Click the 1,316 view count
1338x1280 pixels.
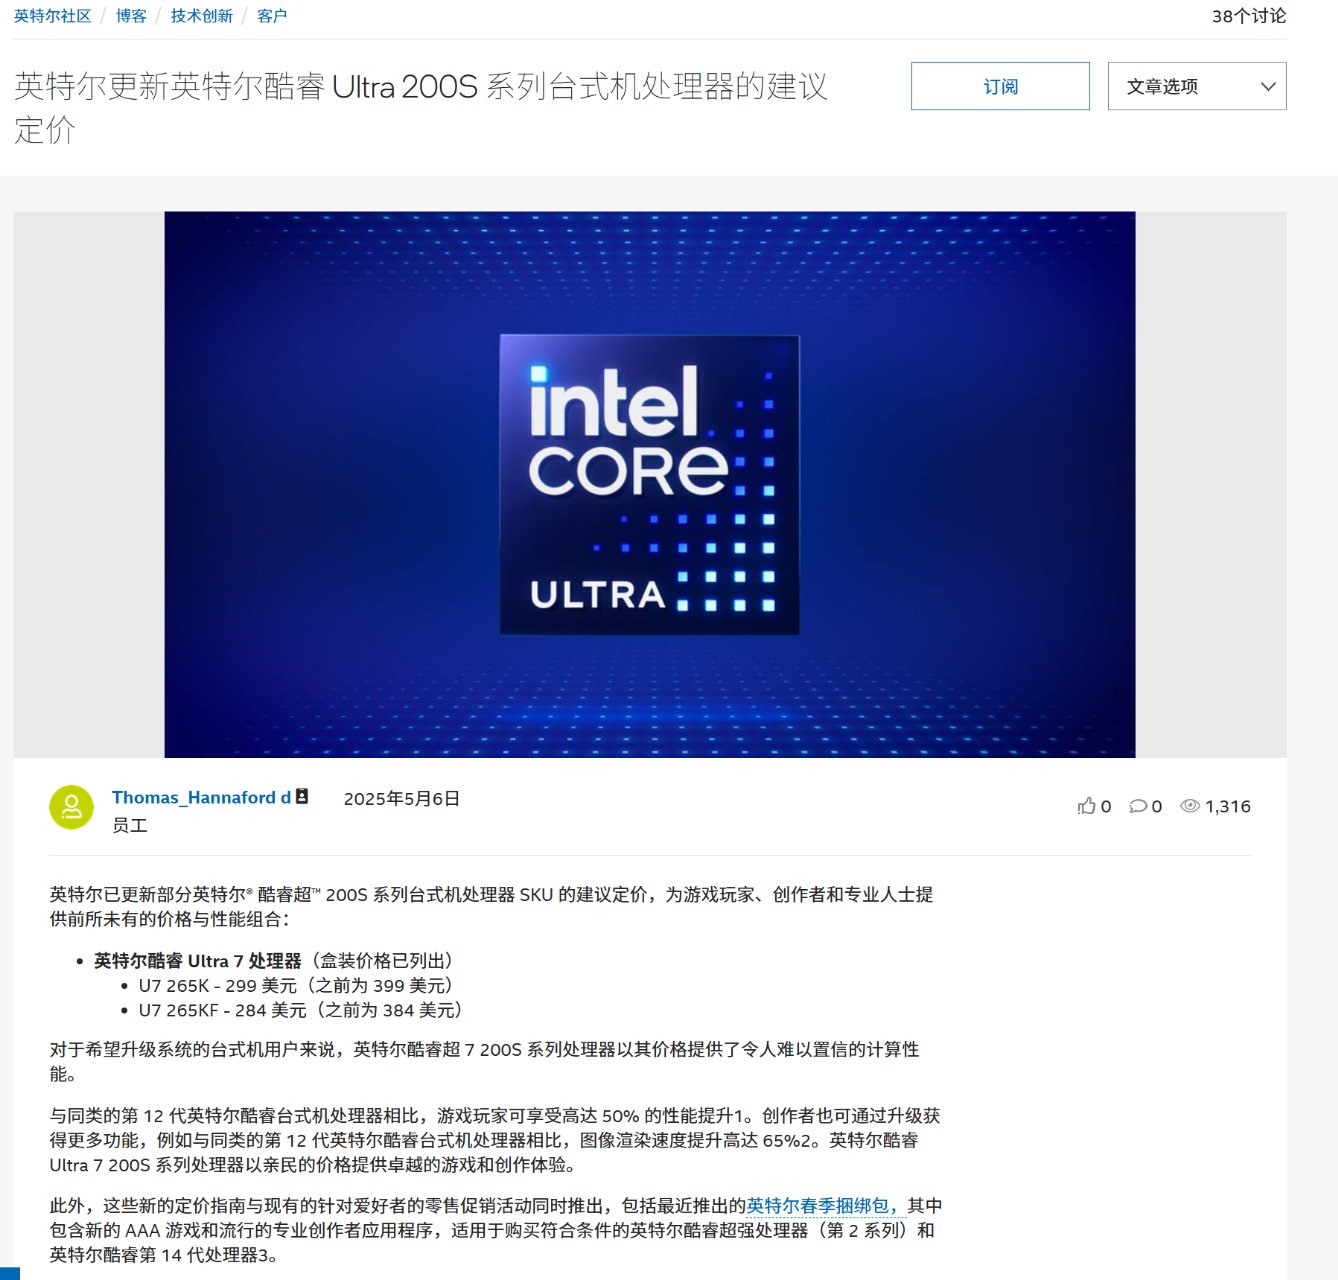click(1228, 806)
